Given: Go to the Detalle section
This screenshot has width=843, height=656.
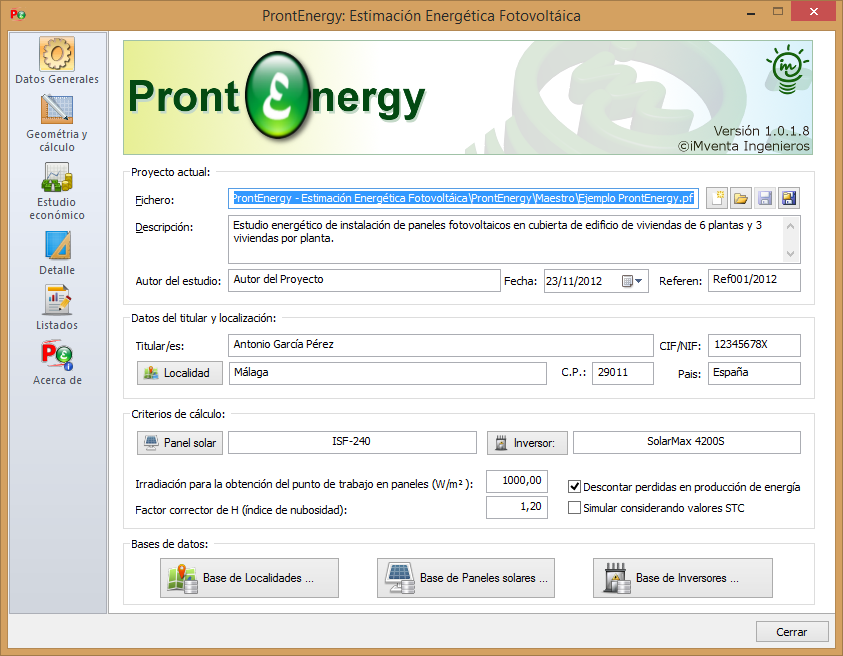Looking at the screenshot, I should tap(57, 253).
